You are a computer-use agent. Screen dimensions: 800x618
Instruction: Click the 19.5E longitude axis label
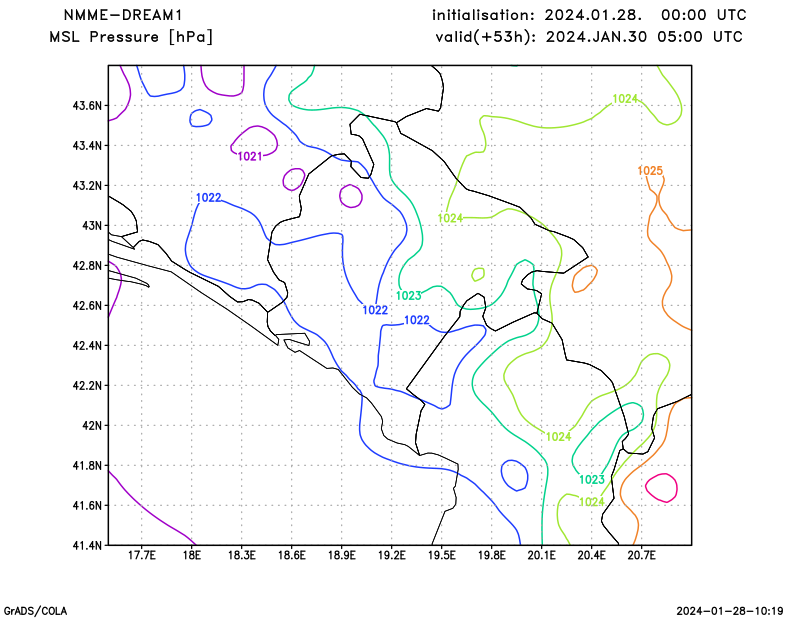441,555
